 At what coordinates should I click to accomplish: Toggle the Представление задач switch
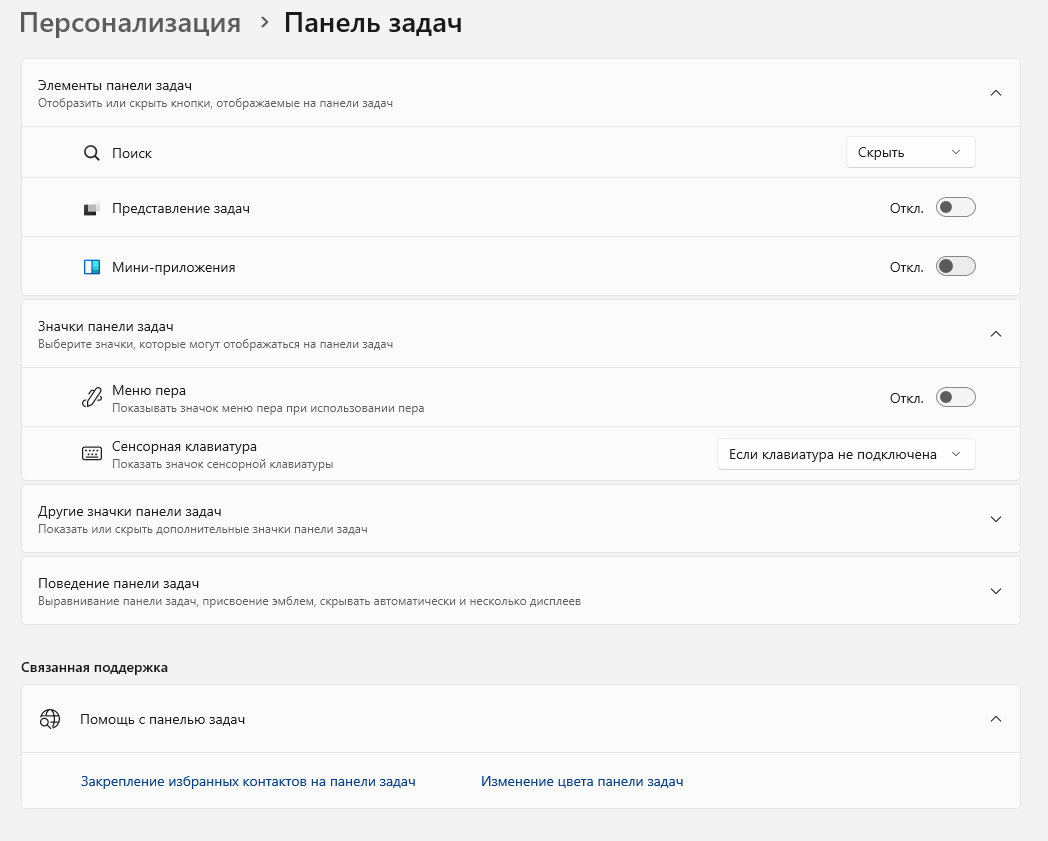(955, 207)
